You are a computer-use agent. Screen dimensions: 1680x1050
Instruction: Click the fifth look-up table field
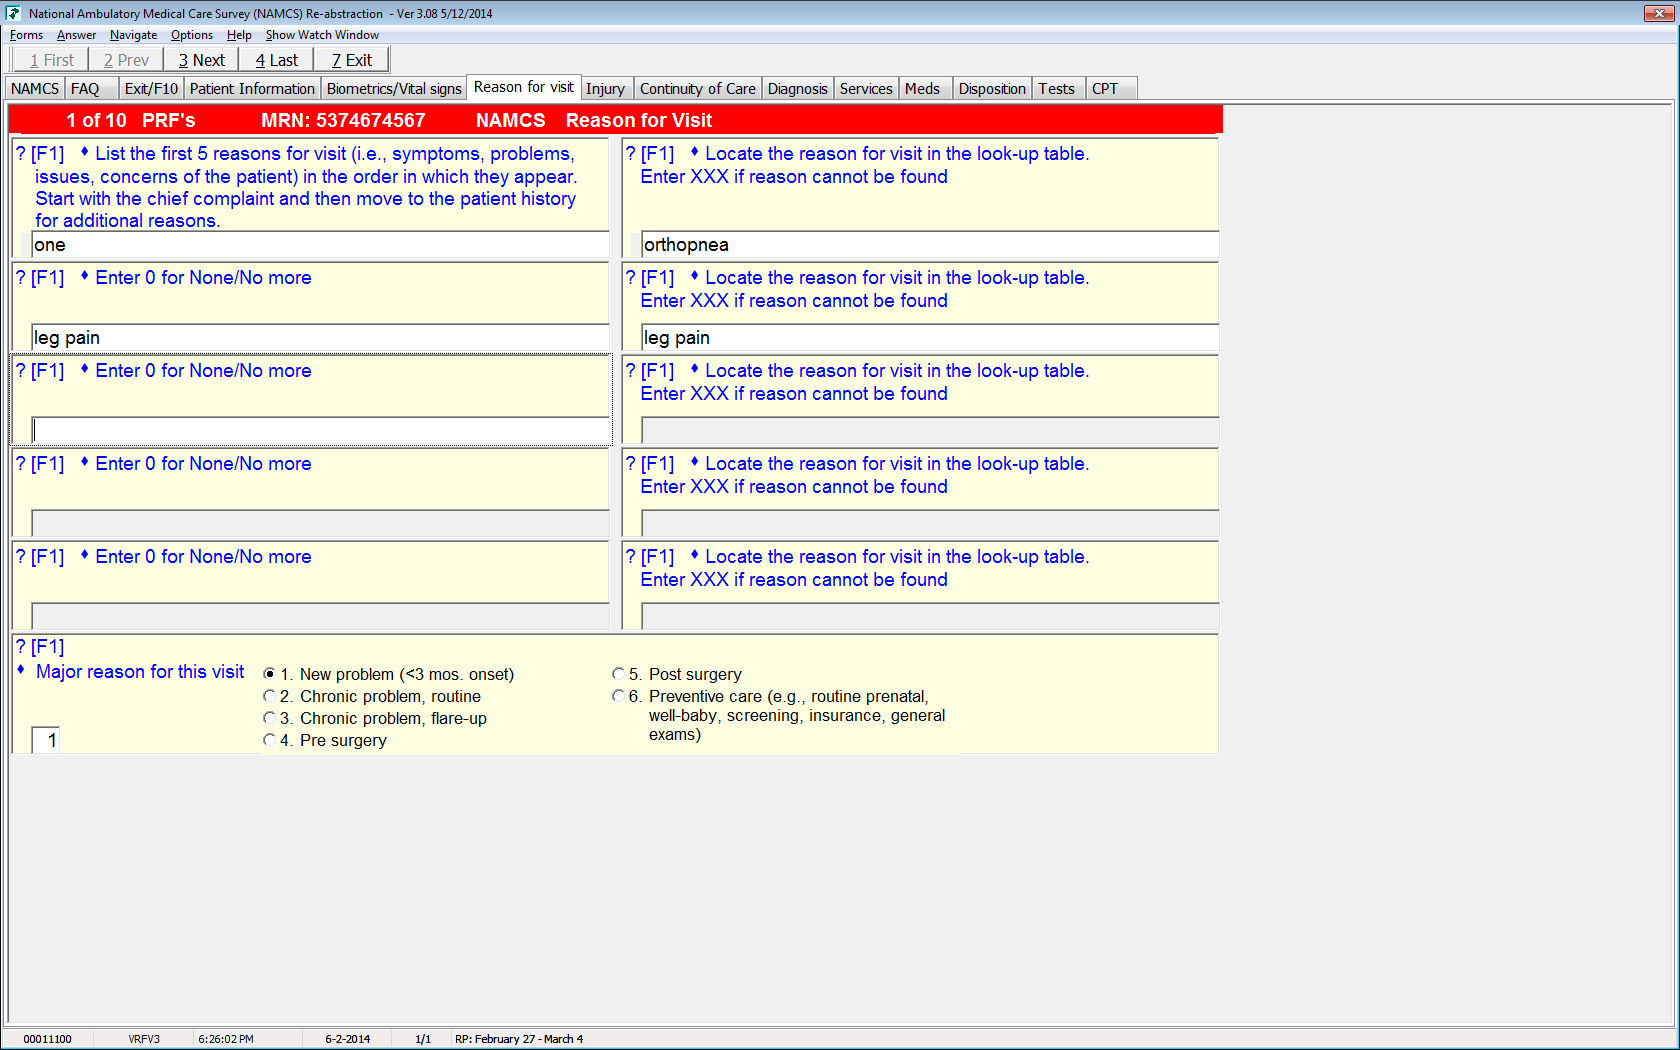pos(930,617)
